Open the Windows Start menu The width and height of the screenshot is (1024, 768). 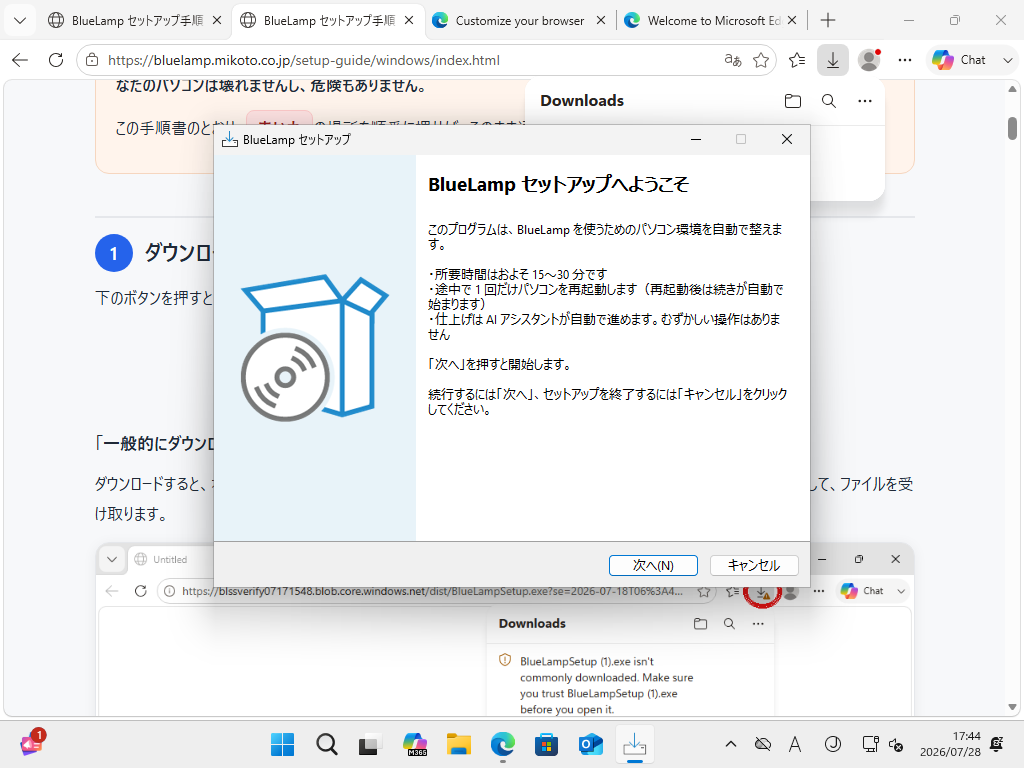[x=282, y=744]
